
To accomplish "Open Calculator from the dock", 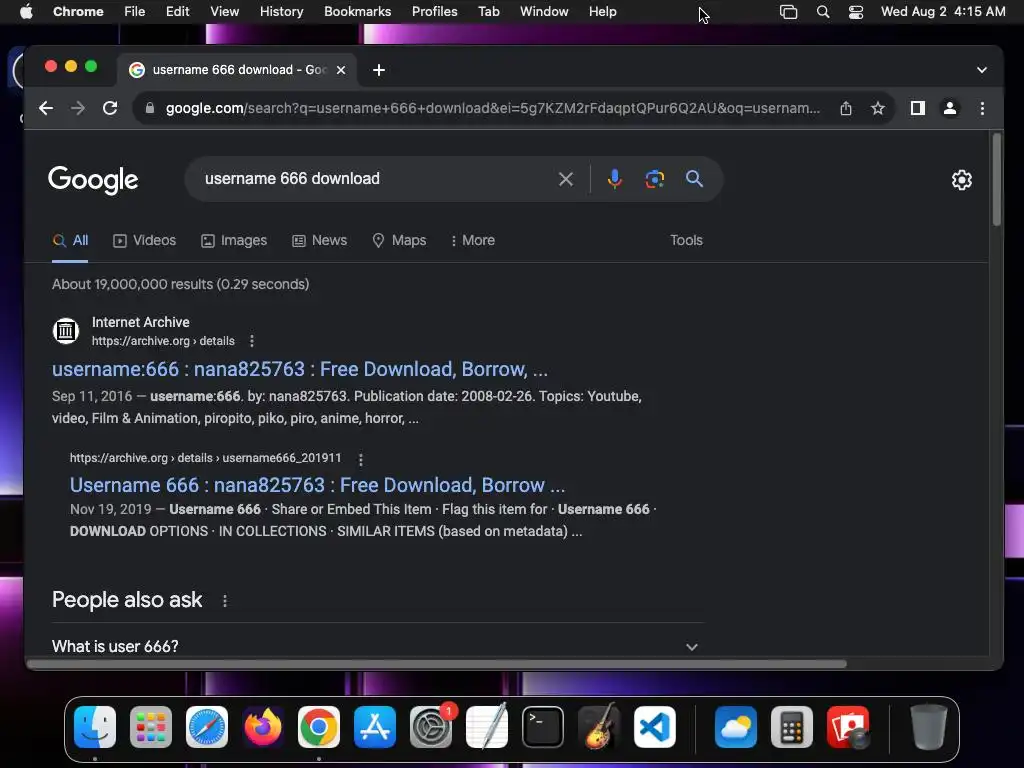I will (792, 727).
